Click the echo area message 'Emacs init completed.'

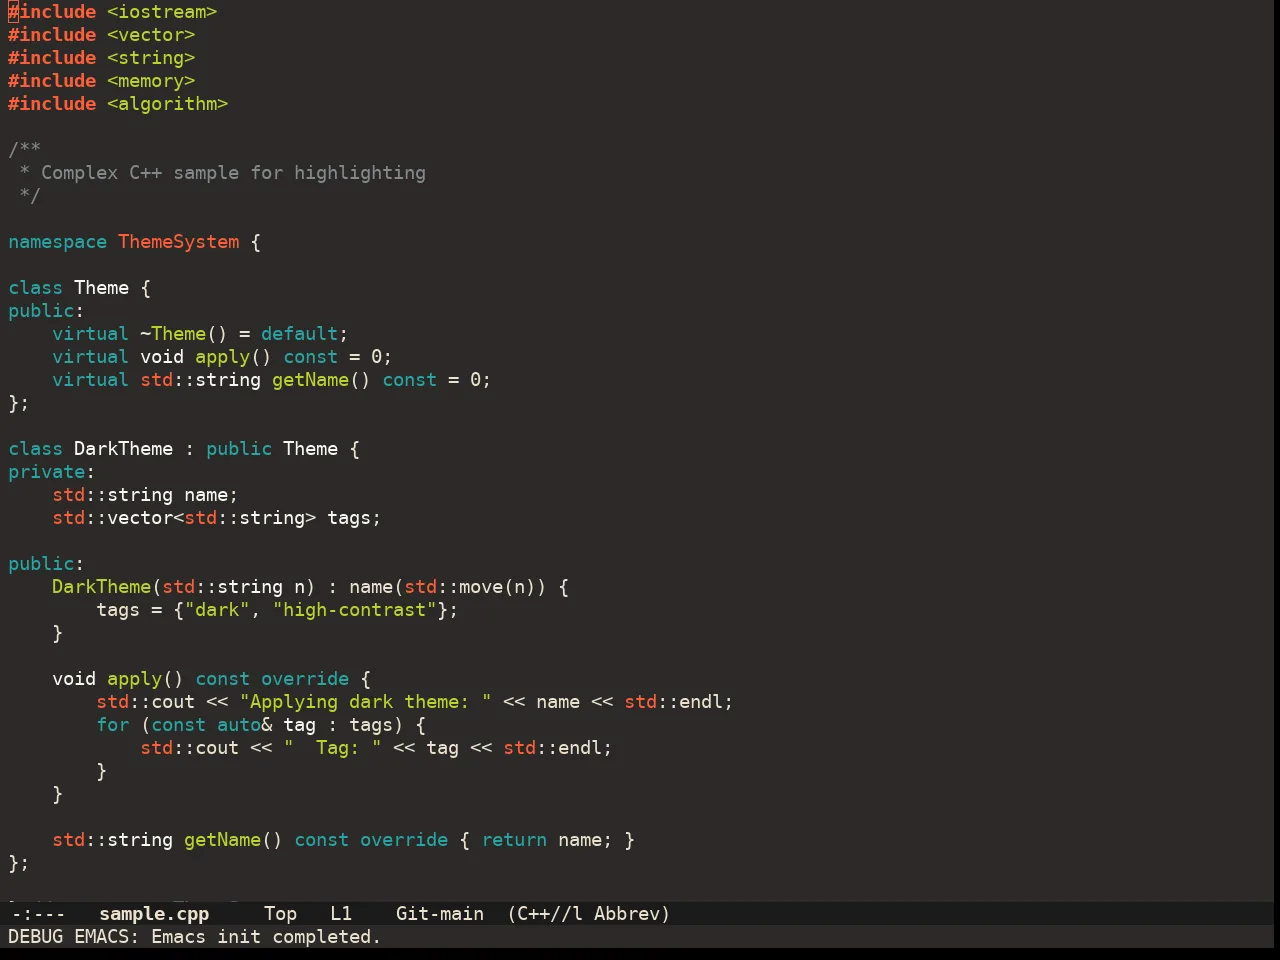(266, 937)
